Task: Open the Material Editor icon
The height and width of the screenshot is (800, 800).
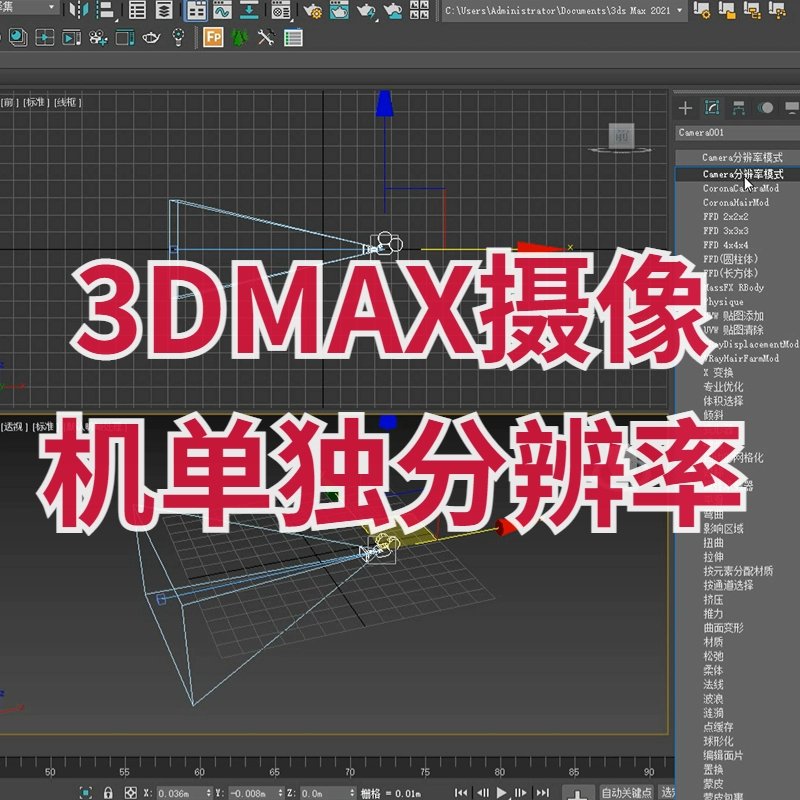Action: [281, 10]
